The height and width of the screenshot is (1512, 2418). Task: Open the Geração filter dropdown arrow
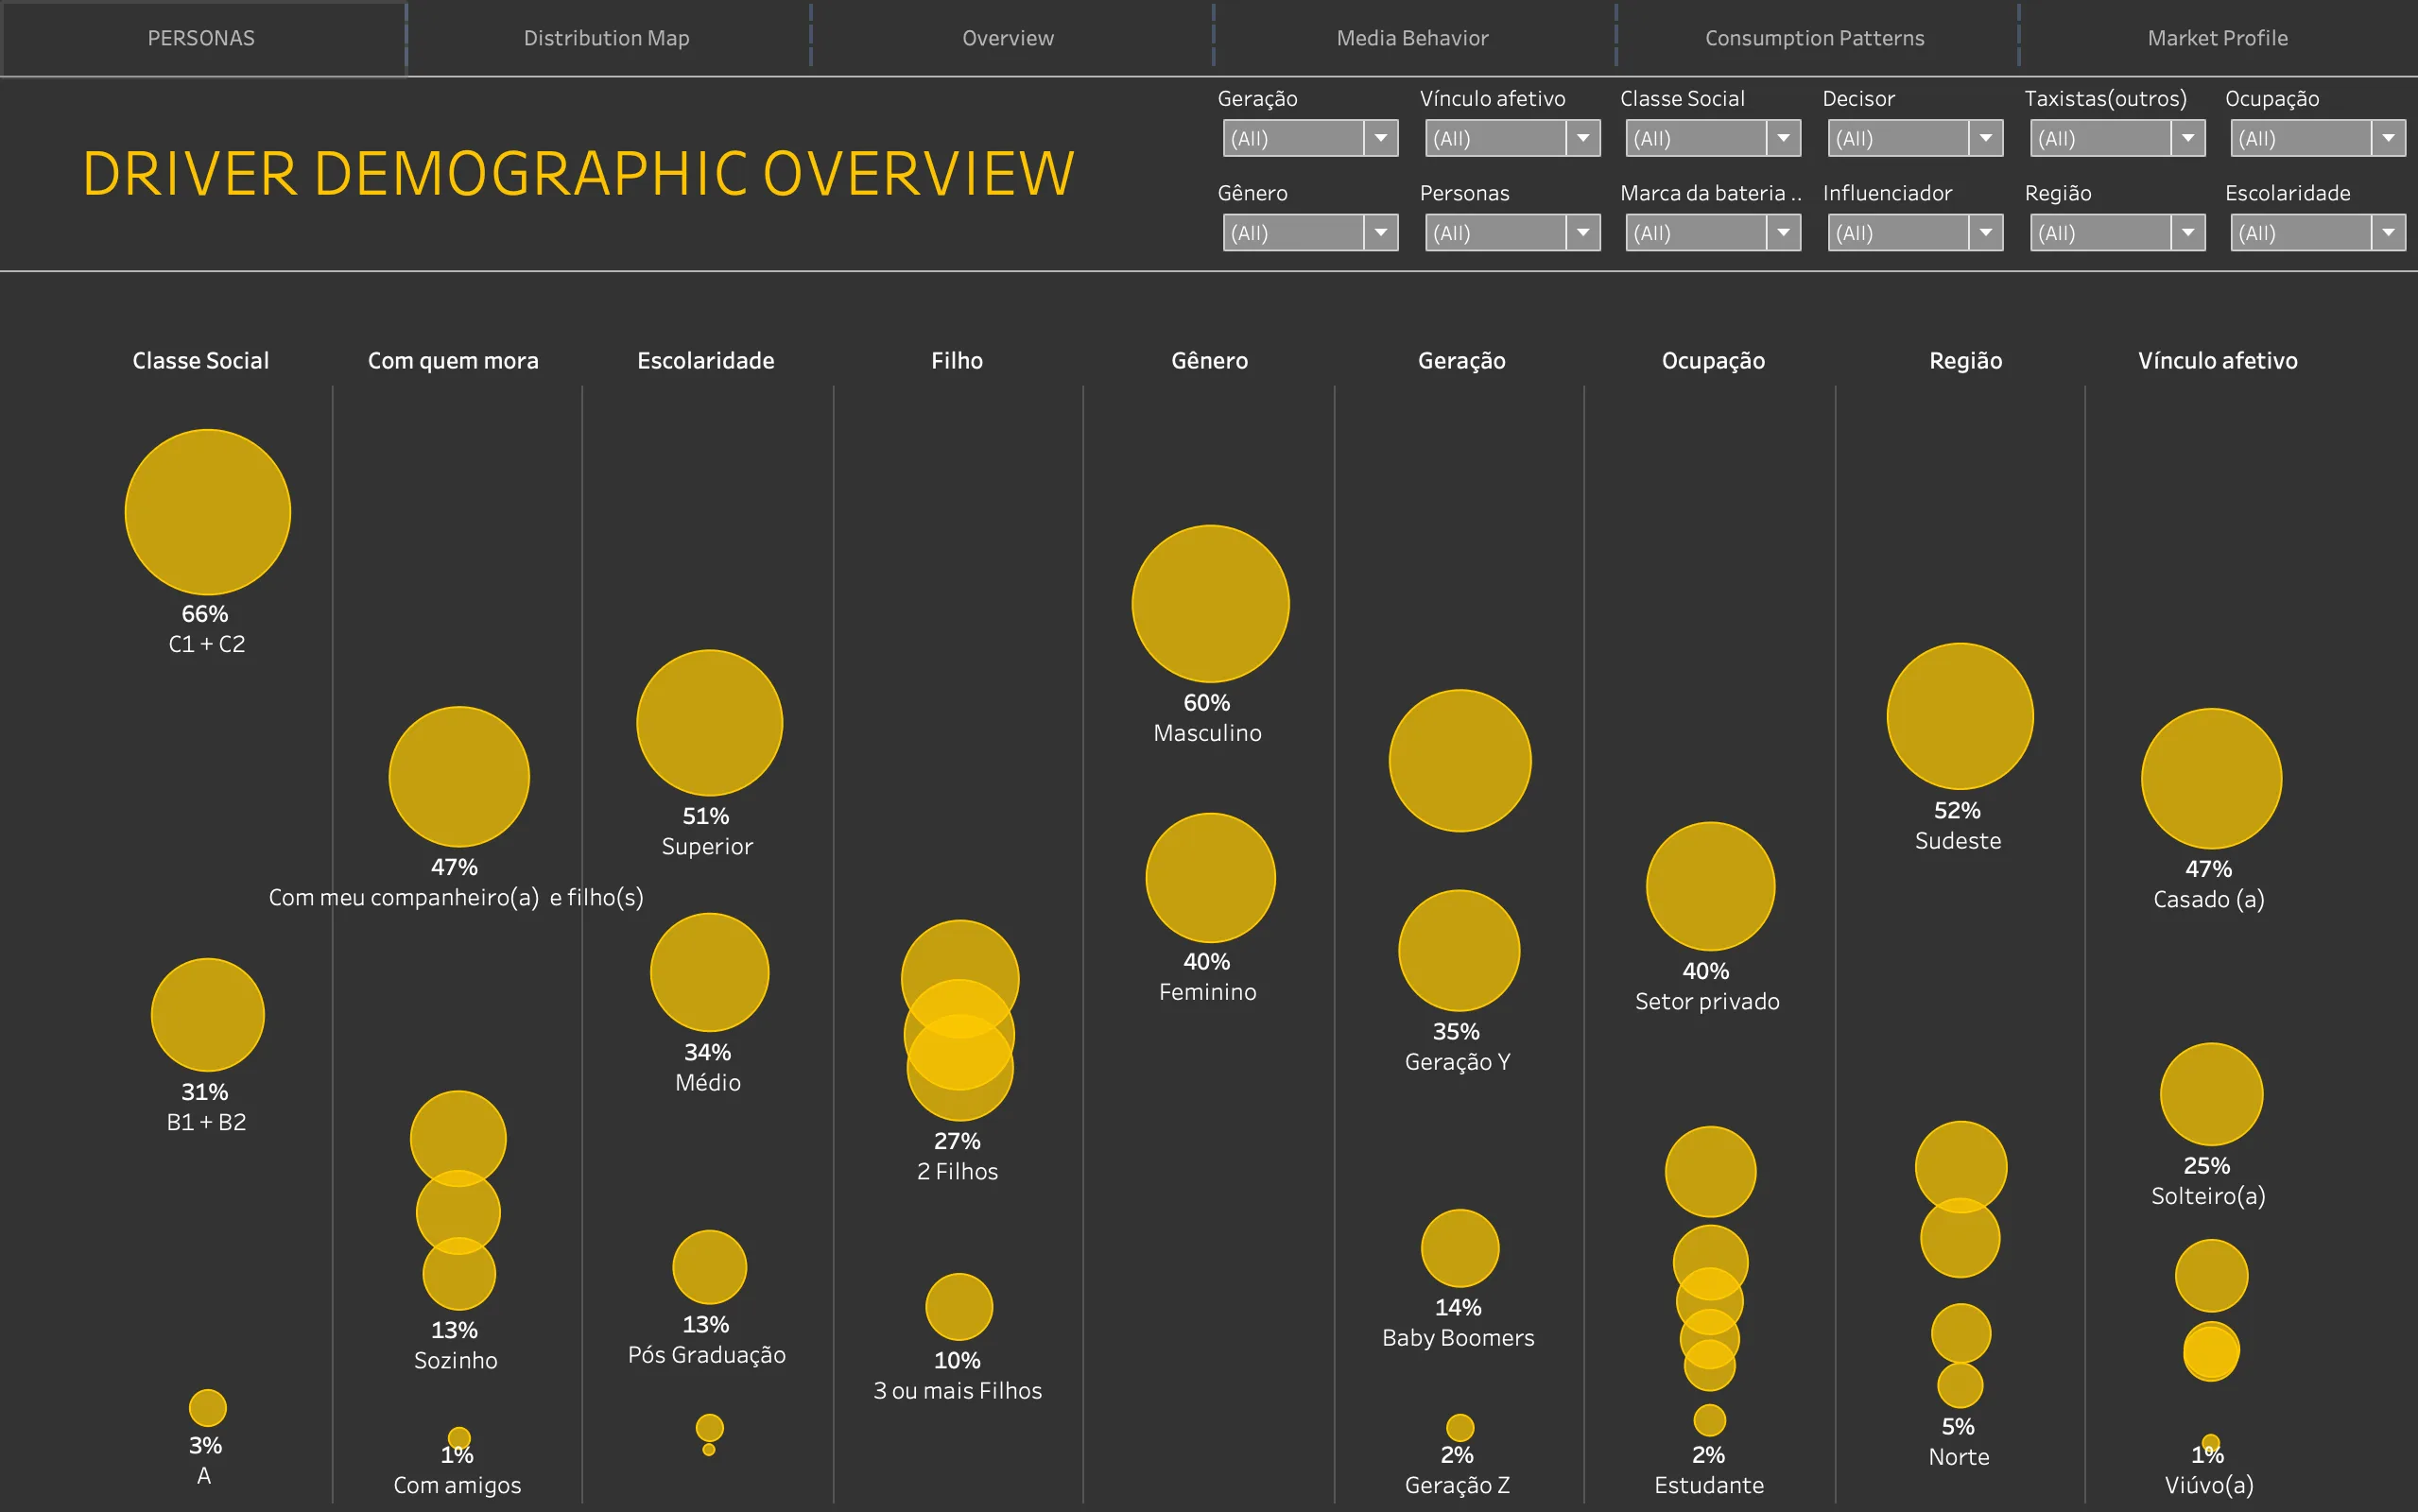tap(1380, 138)
